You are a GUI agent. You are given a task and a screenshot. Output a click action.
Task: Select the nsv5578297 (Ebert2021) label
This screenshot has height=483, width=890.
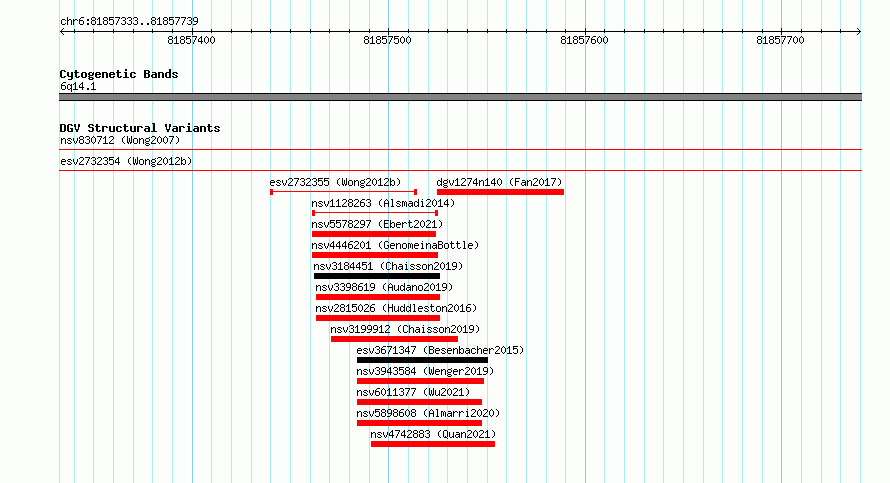[377, 224]
